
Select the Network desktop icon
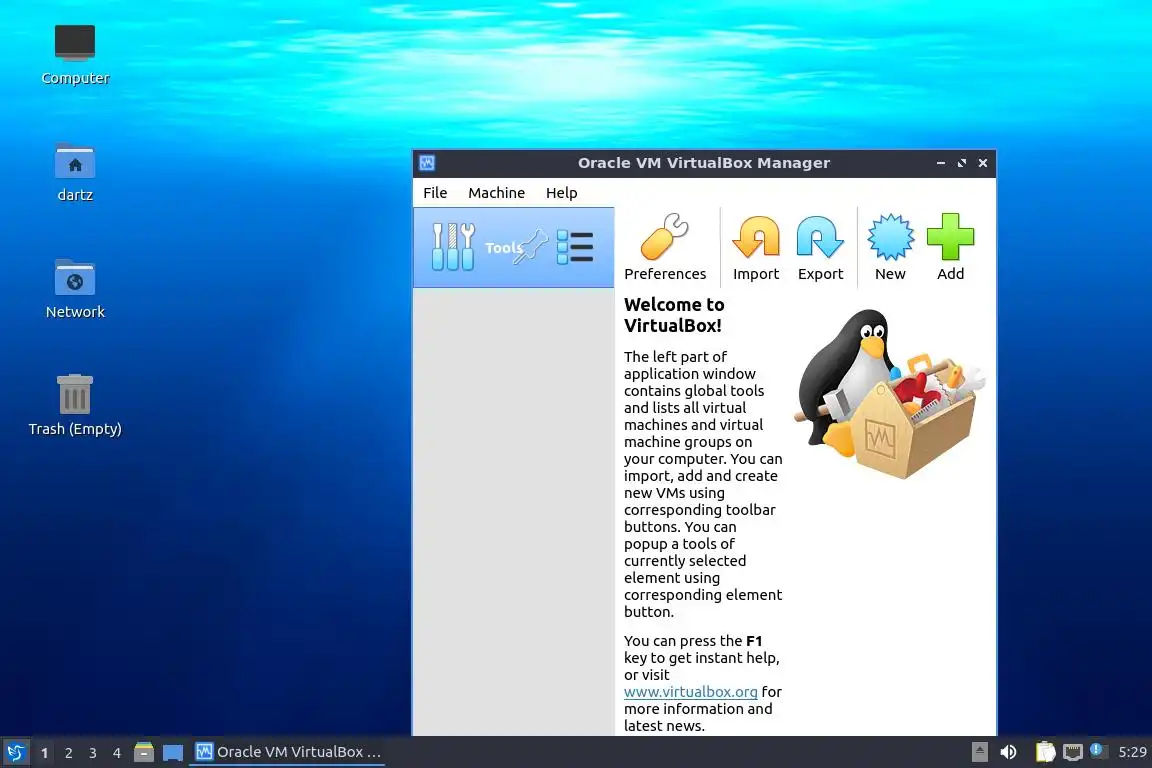(x=75, y=289)
